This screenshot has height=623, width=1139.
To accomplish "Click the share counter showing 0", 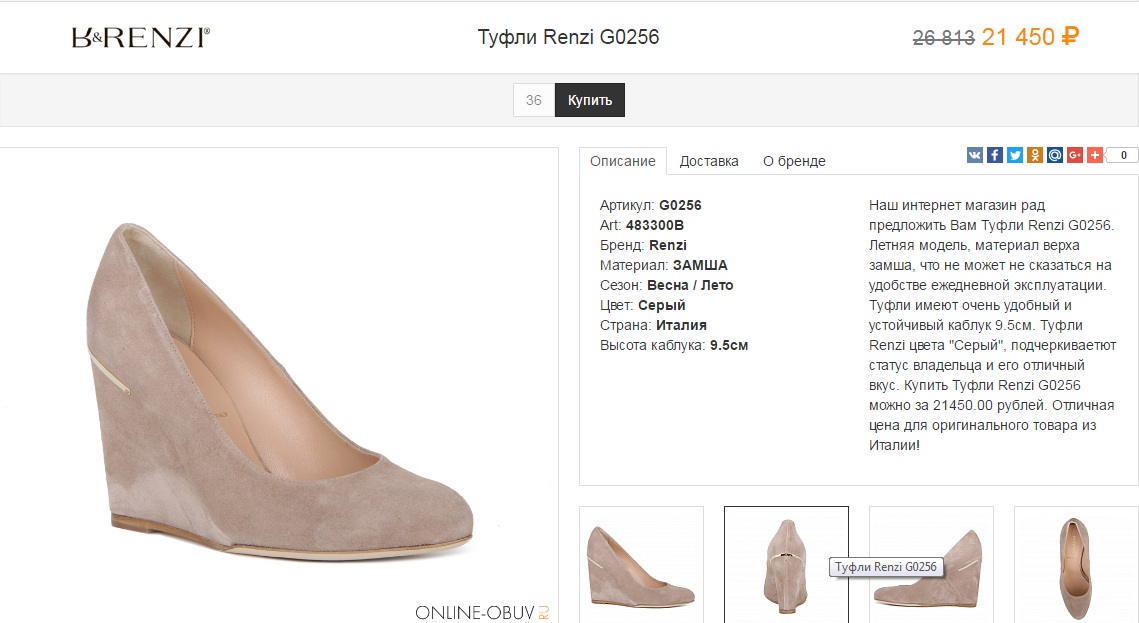I will click(1122, 155).
